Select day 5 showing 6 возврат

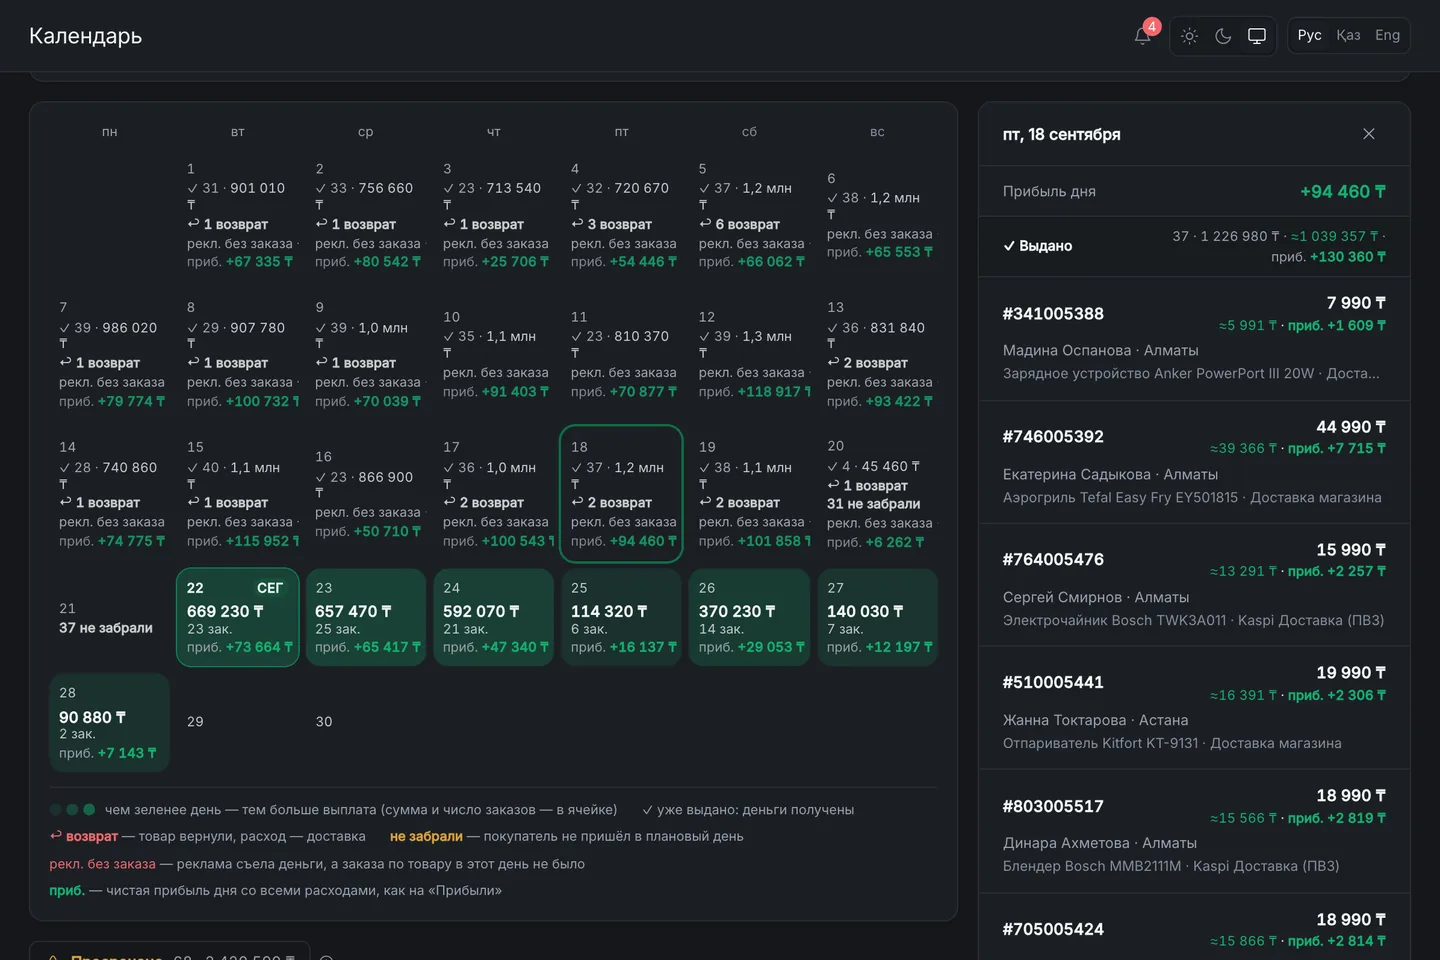[750, 215]
